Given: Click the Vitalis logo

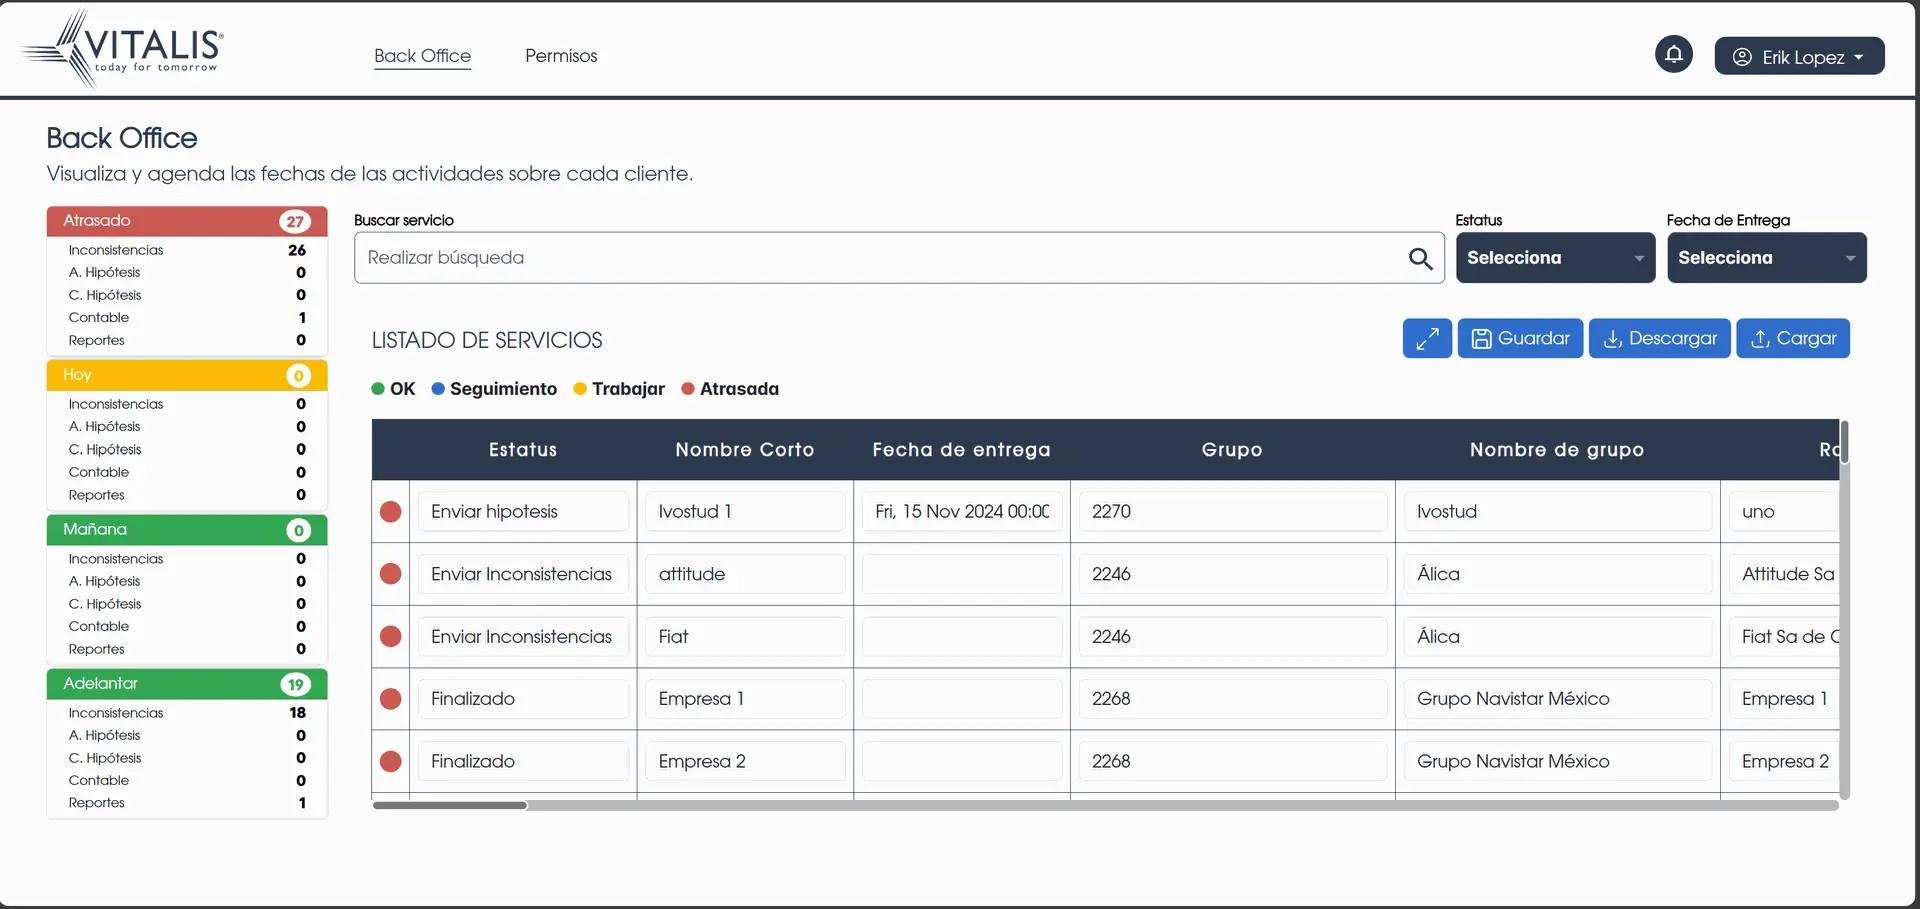Looking at the screenshot, I should (123, 49).
